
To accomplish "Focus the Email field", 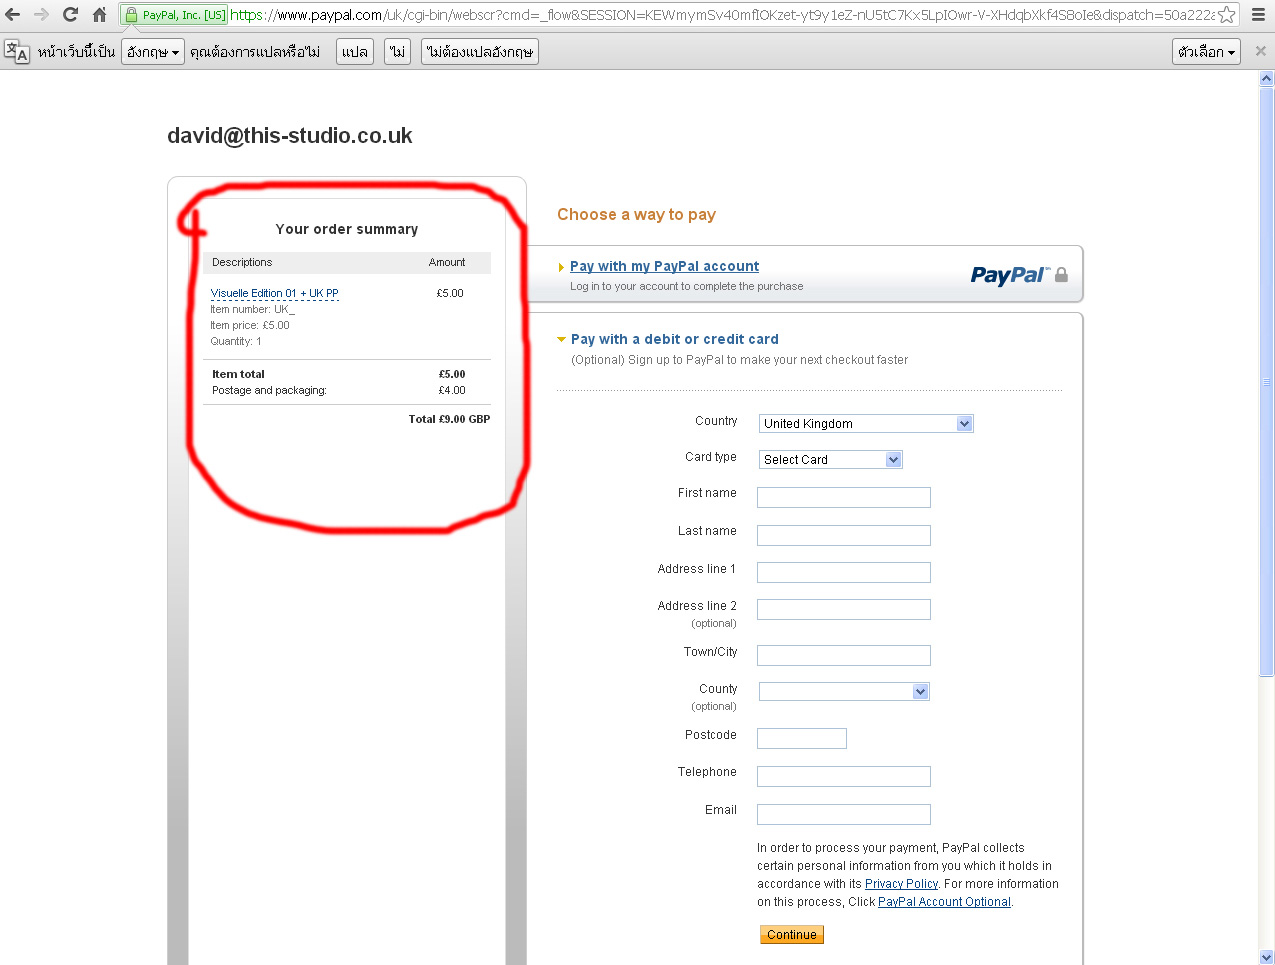I will click(x=844, y=814).
